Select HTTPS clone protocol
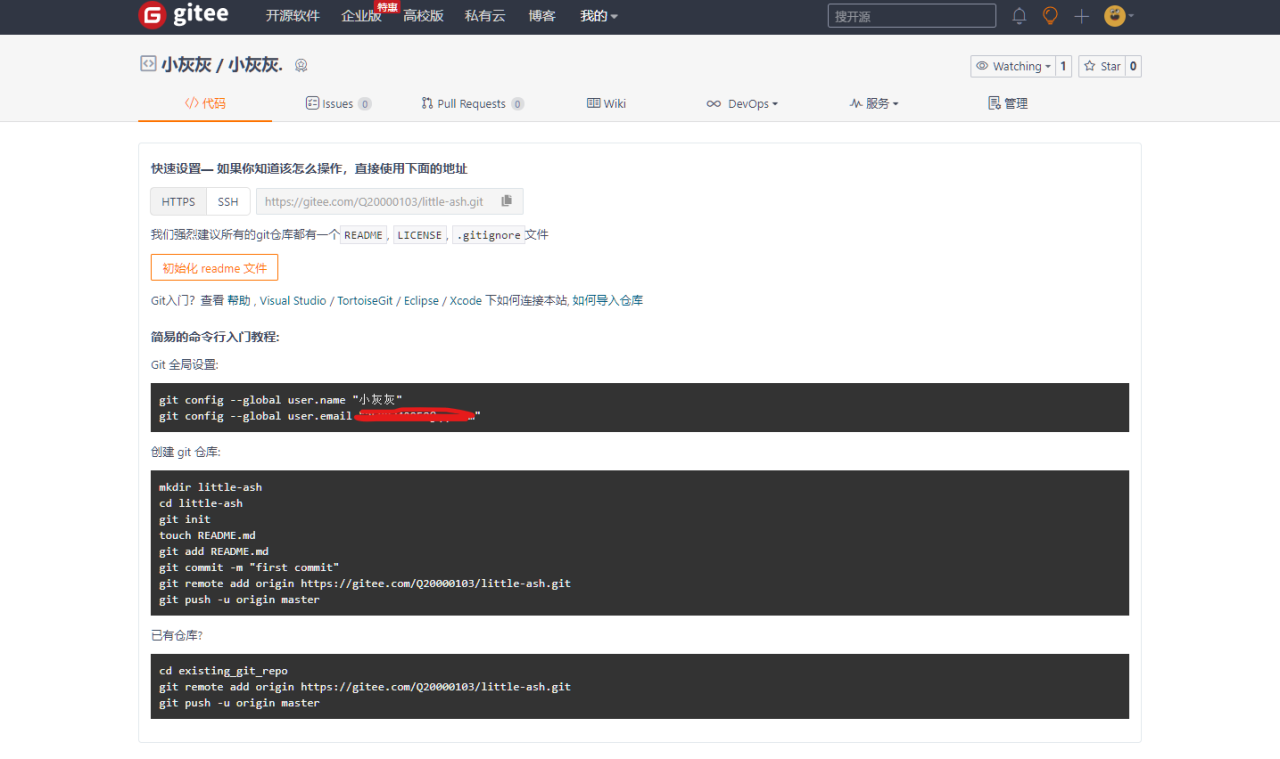The width and height of the screenshot is (1280, 759). coord(179,201)
